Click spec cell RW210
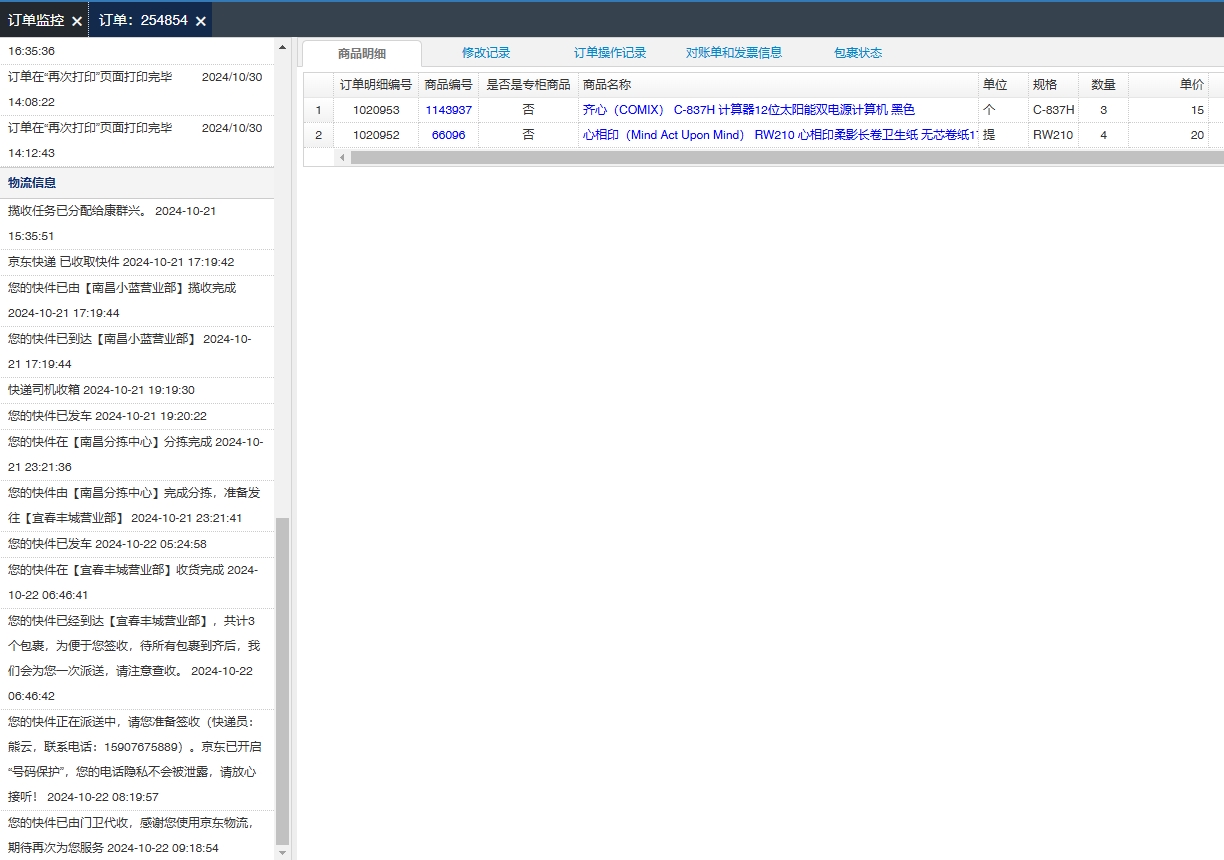Viewport: 1224px width, 860px height. click(x=1053, y=135)
